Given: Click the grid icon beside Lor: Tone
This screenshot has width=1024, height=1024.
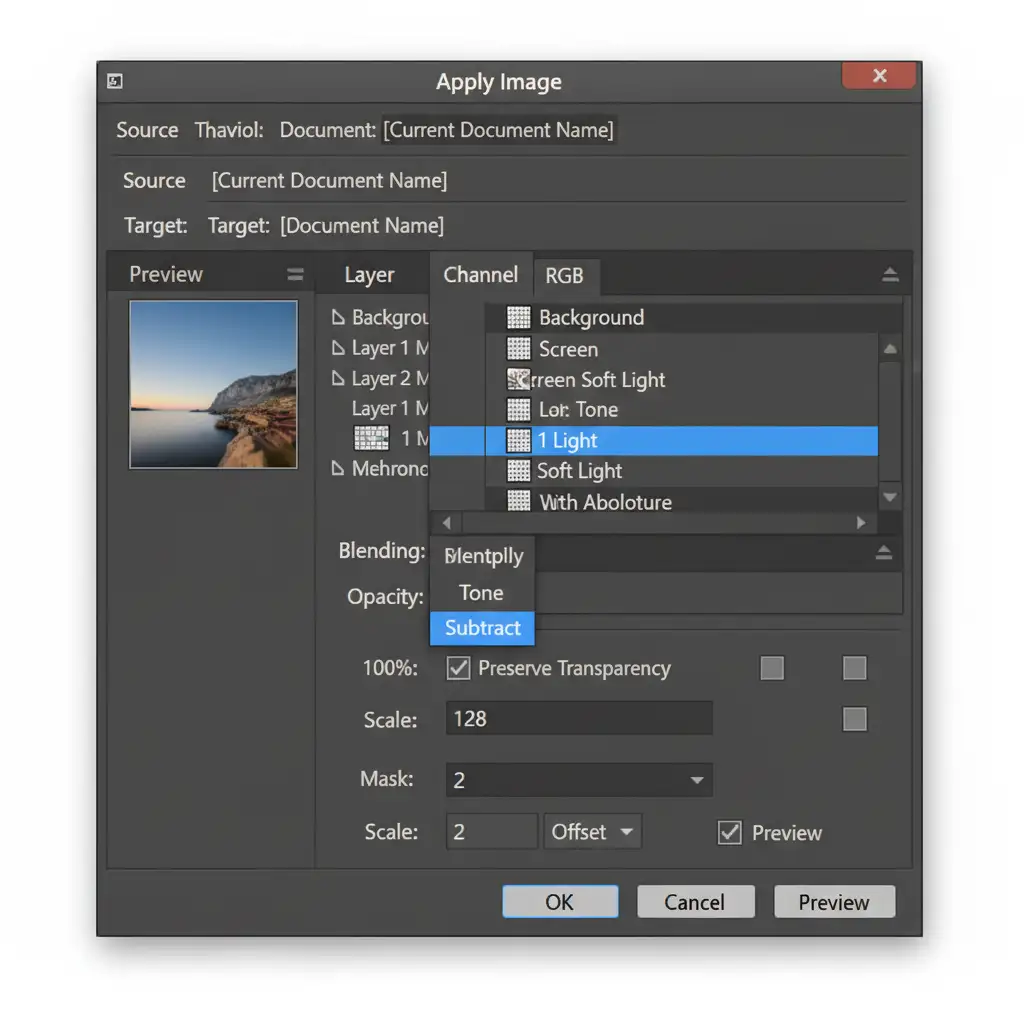Looking at the screenshot, I should 518,409.
